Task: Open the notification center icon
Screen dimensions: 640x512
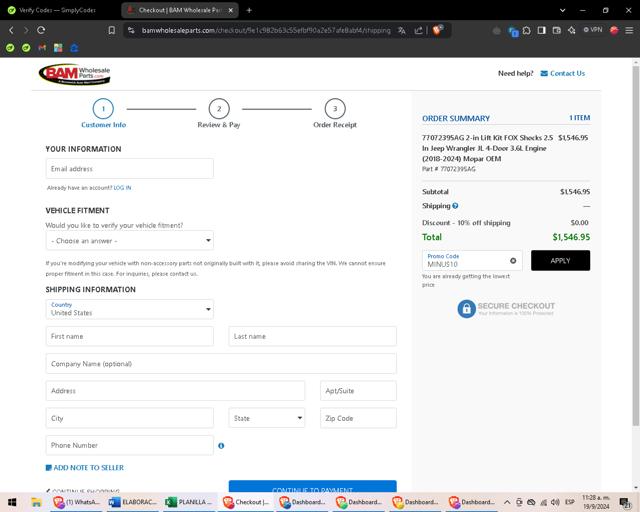Action: click(625, 502)
